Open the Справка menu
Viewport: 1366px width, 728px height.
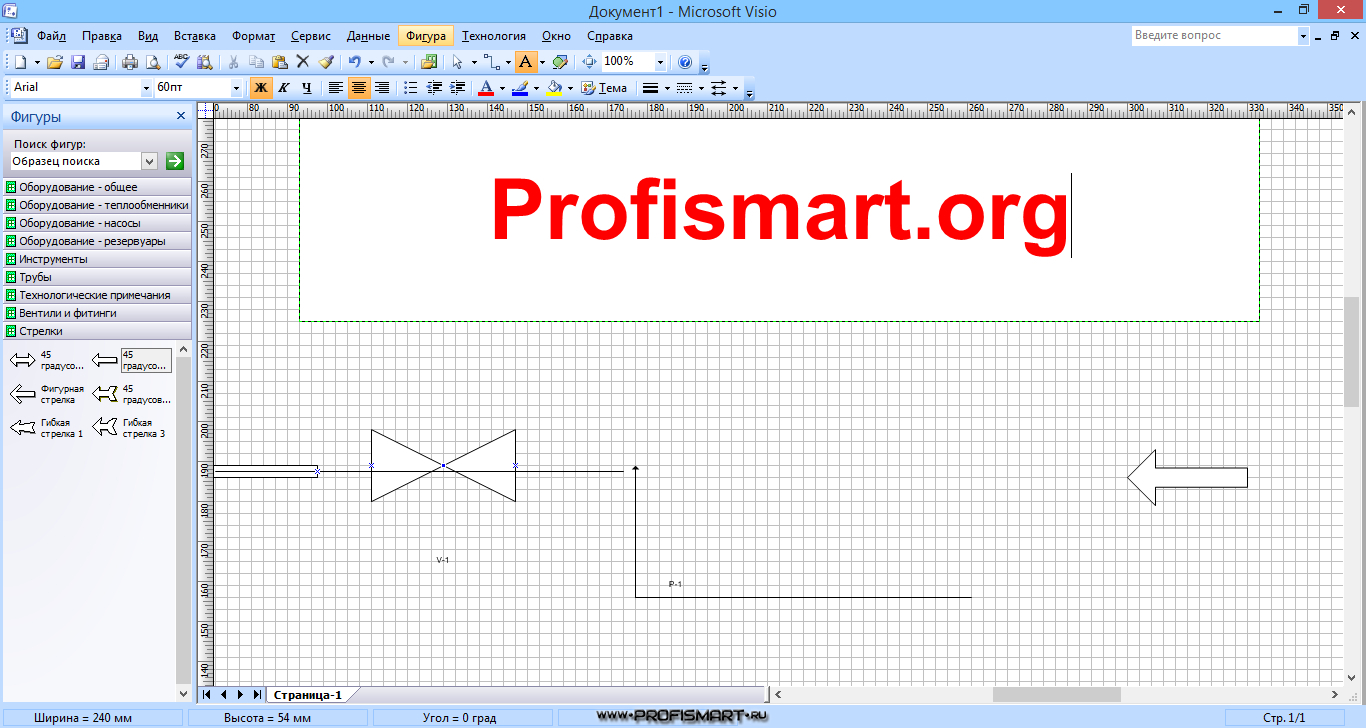[x=610, y=36]
